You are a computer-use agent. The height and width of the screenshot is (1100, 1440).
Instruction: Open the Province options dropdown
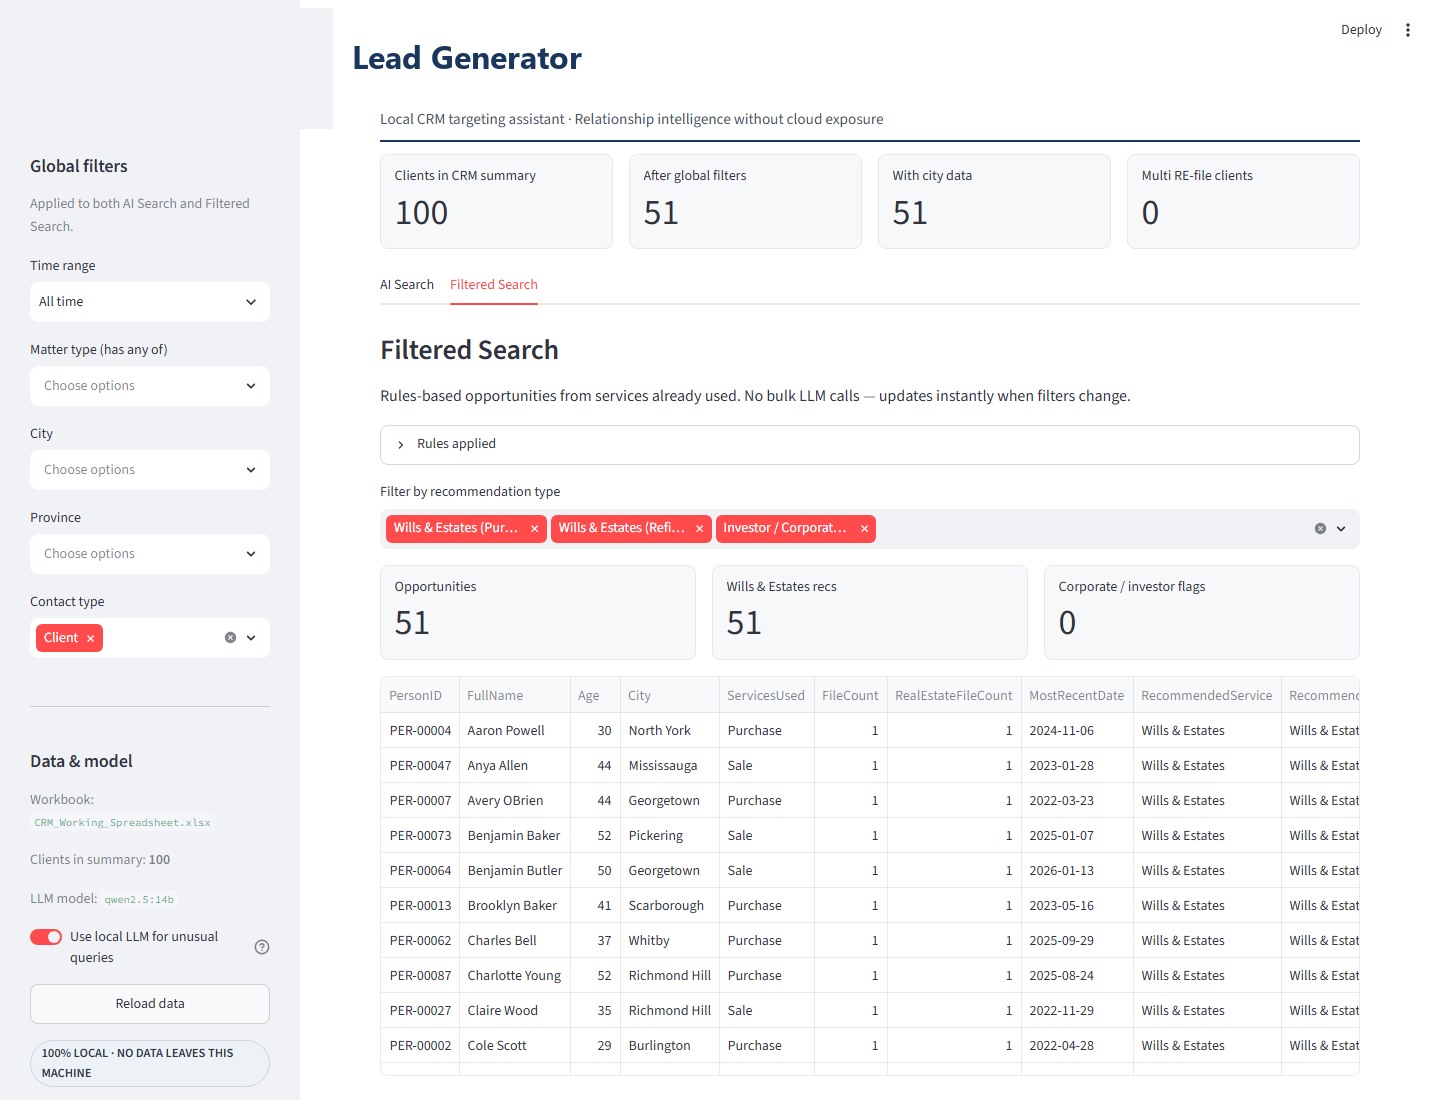point(150,554)
